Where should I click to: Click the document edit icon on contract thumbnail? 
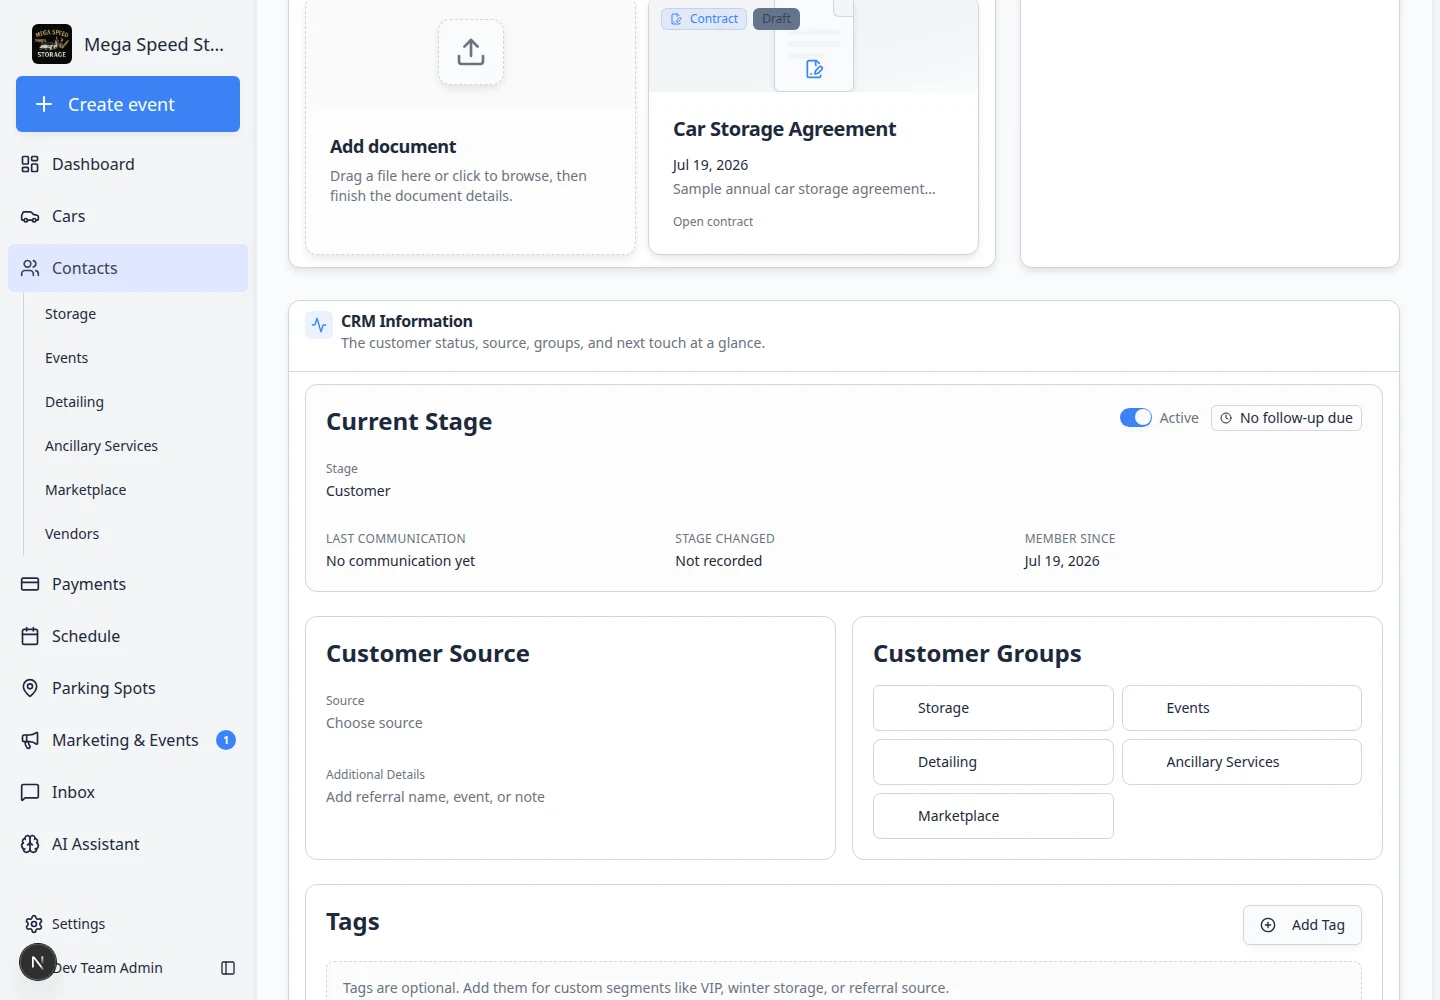tap(814, 69)
